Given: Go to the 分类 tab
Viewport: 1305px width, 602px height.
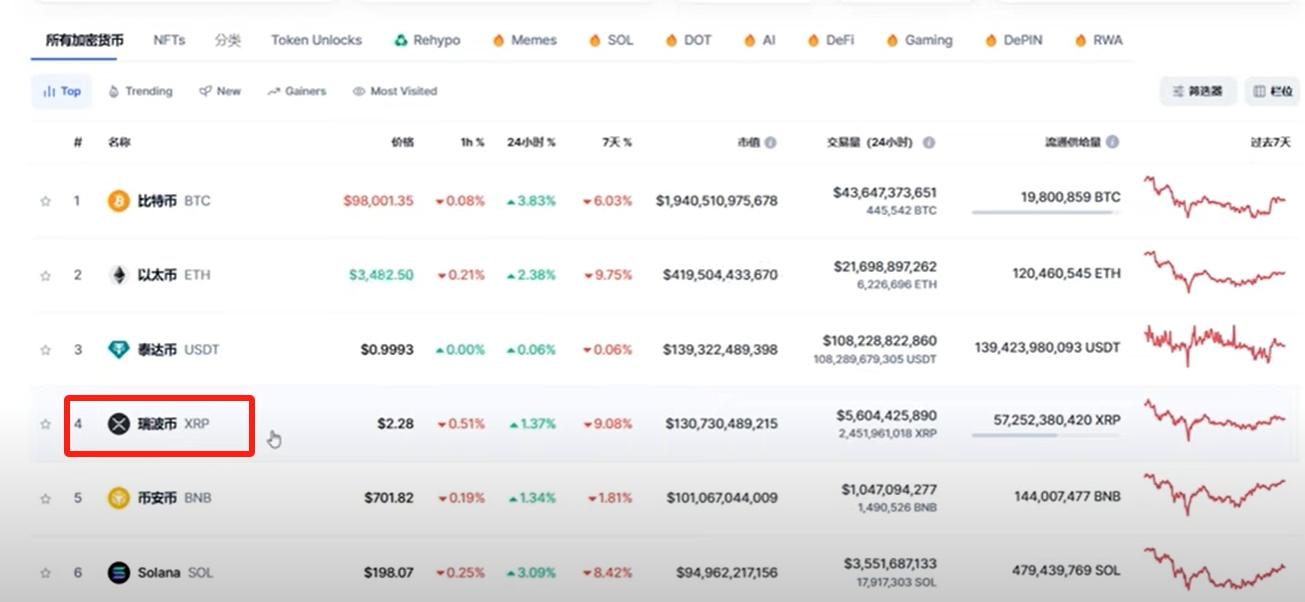Looking at the screenshot, I should [228, 41].
